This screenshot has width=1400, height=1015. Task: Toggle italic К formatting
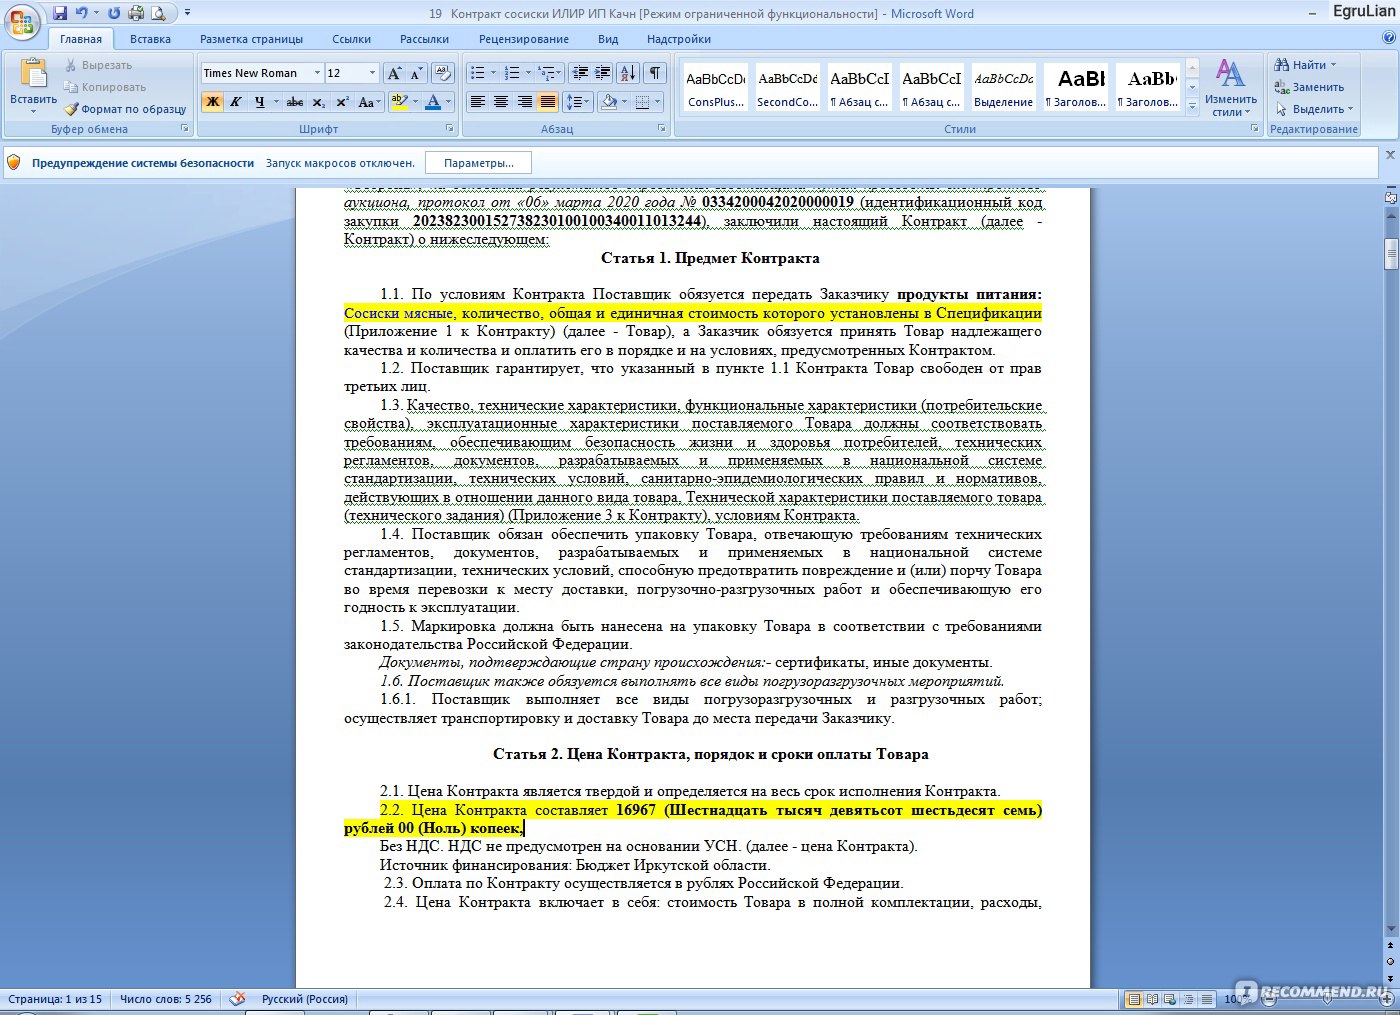236,102
